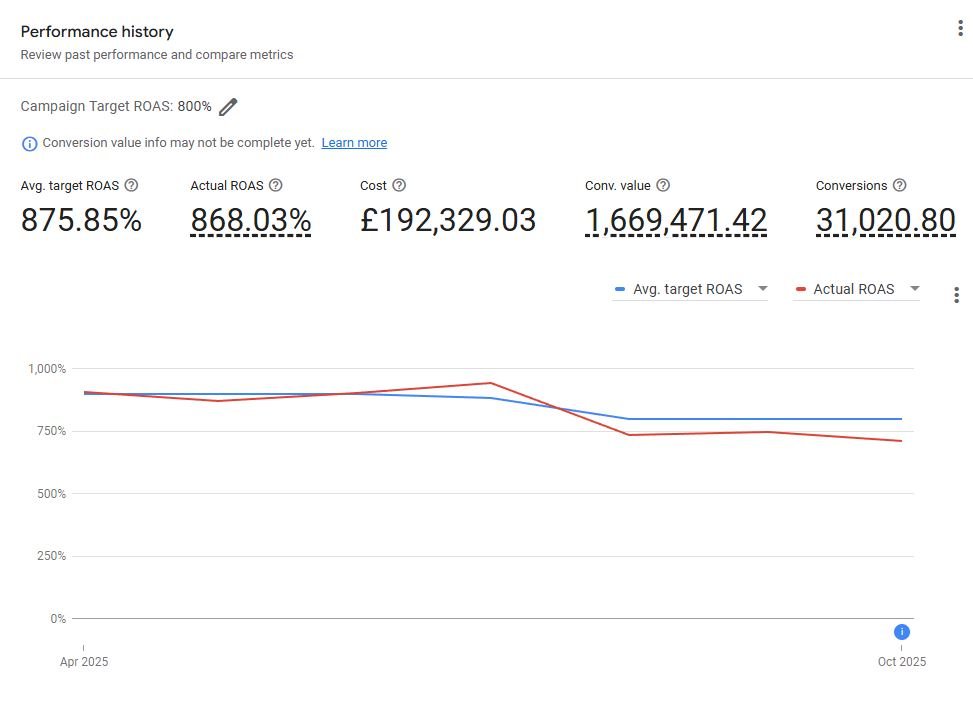The image size is (973, 711).
Task: Click the Oct 2025 axis label
Action: pos(902,661)
